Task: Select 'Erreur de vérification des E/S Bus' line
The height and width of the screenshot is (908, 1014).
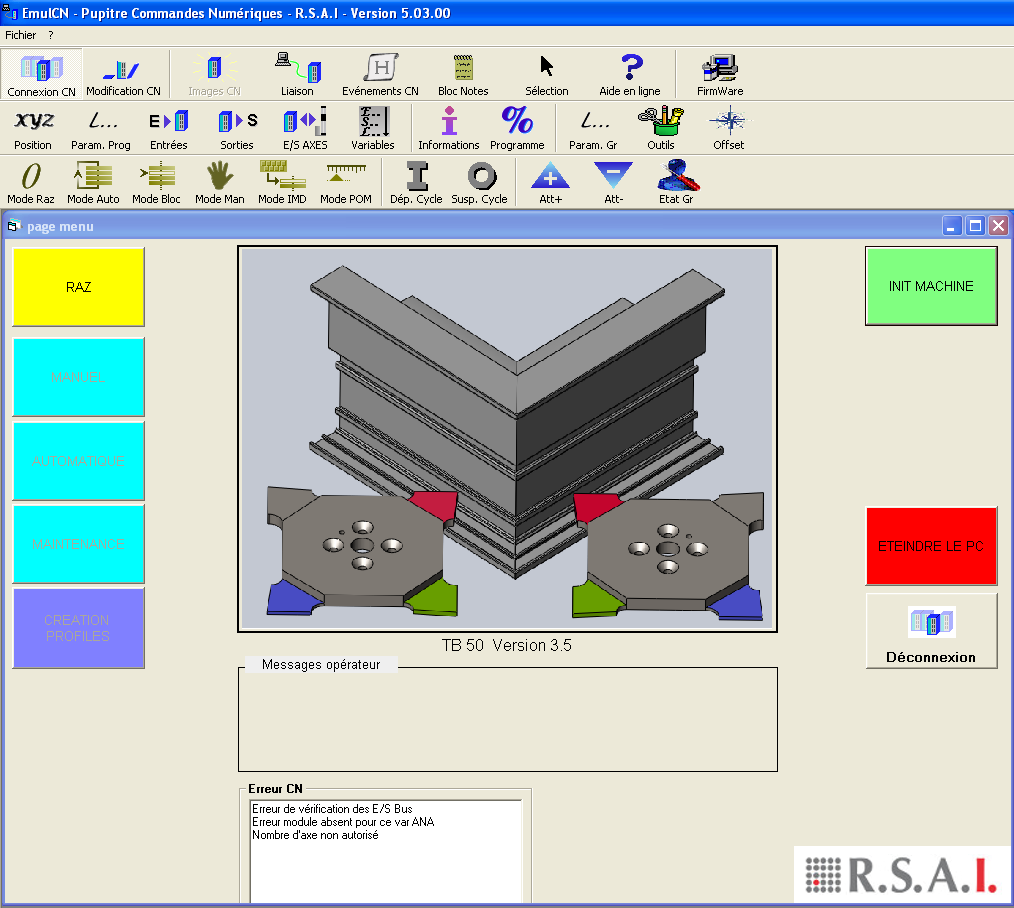Action: (332, 809)
